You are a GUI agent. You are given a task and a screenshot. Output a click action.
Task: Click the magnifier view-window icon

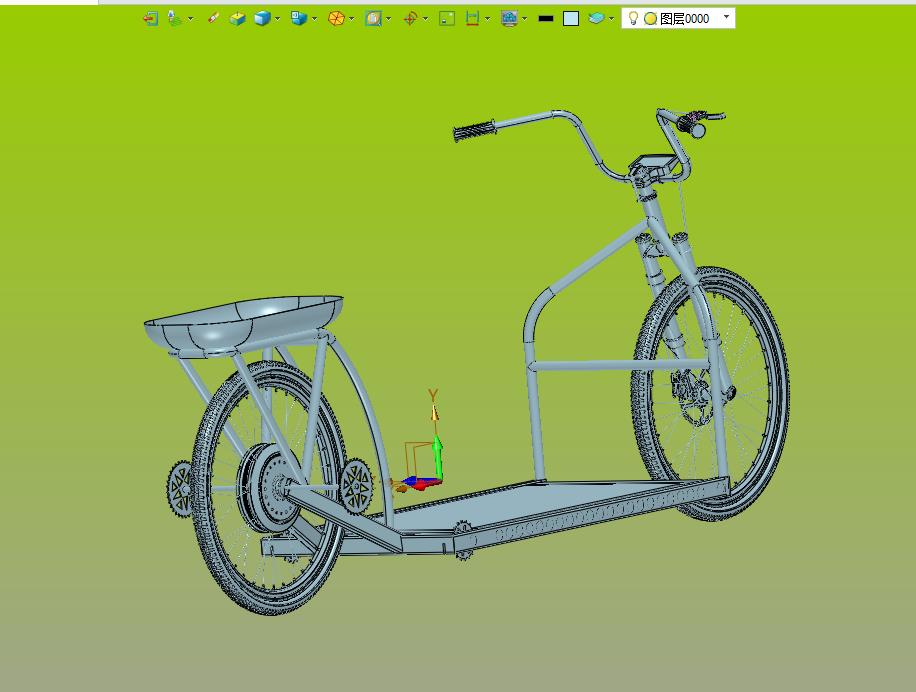[x=373, y=18]
